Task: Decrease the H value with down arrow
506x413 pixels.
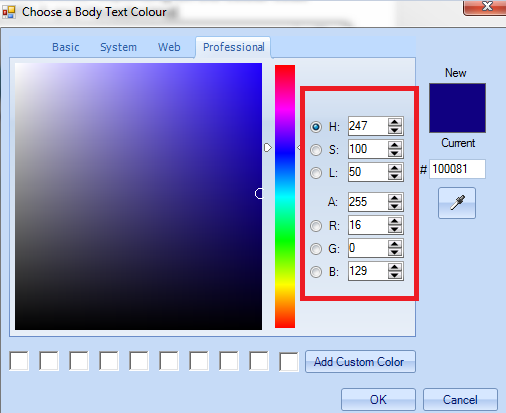Action: coord(395,130)
